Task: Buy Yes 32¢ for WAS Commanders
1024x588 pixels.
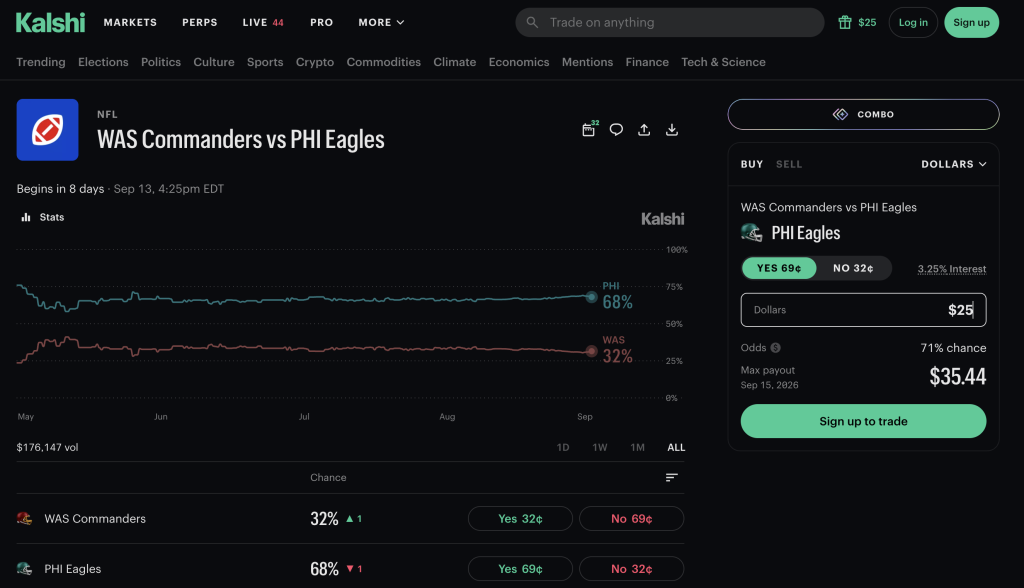Action: (x=520, y=518)
